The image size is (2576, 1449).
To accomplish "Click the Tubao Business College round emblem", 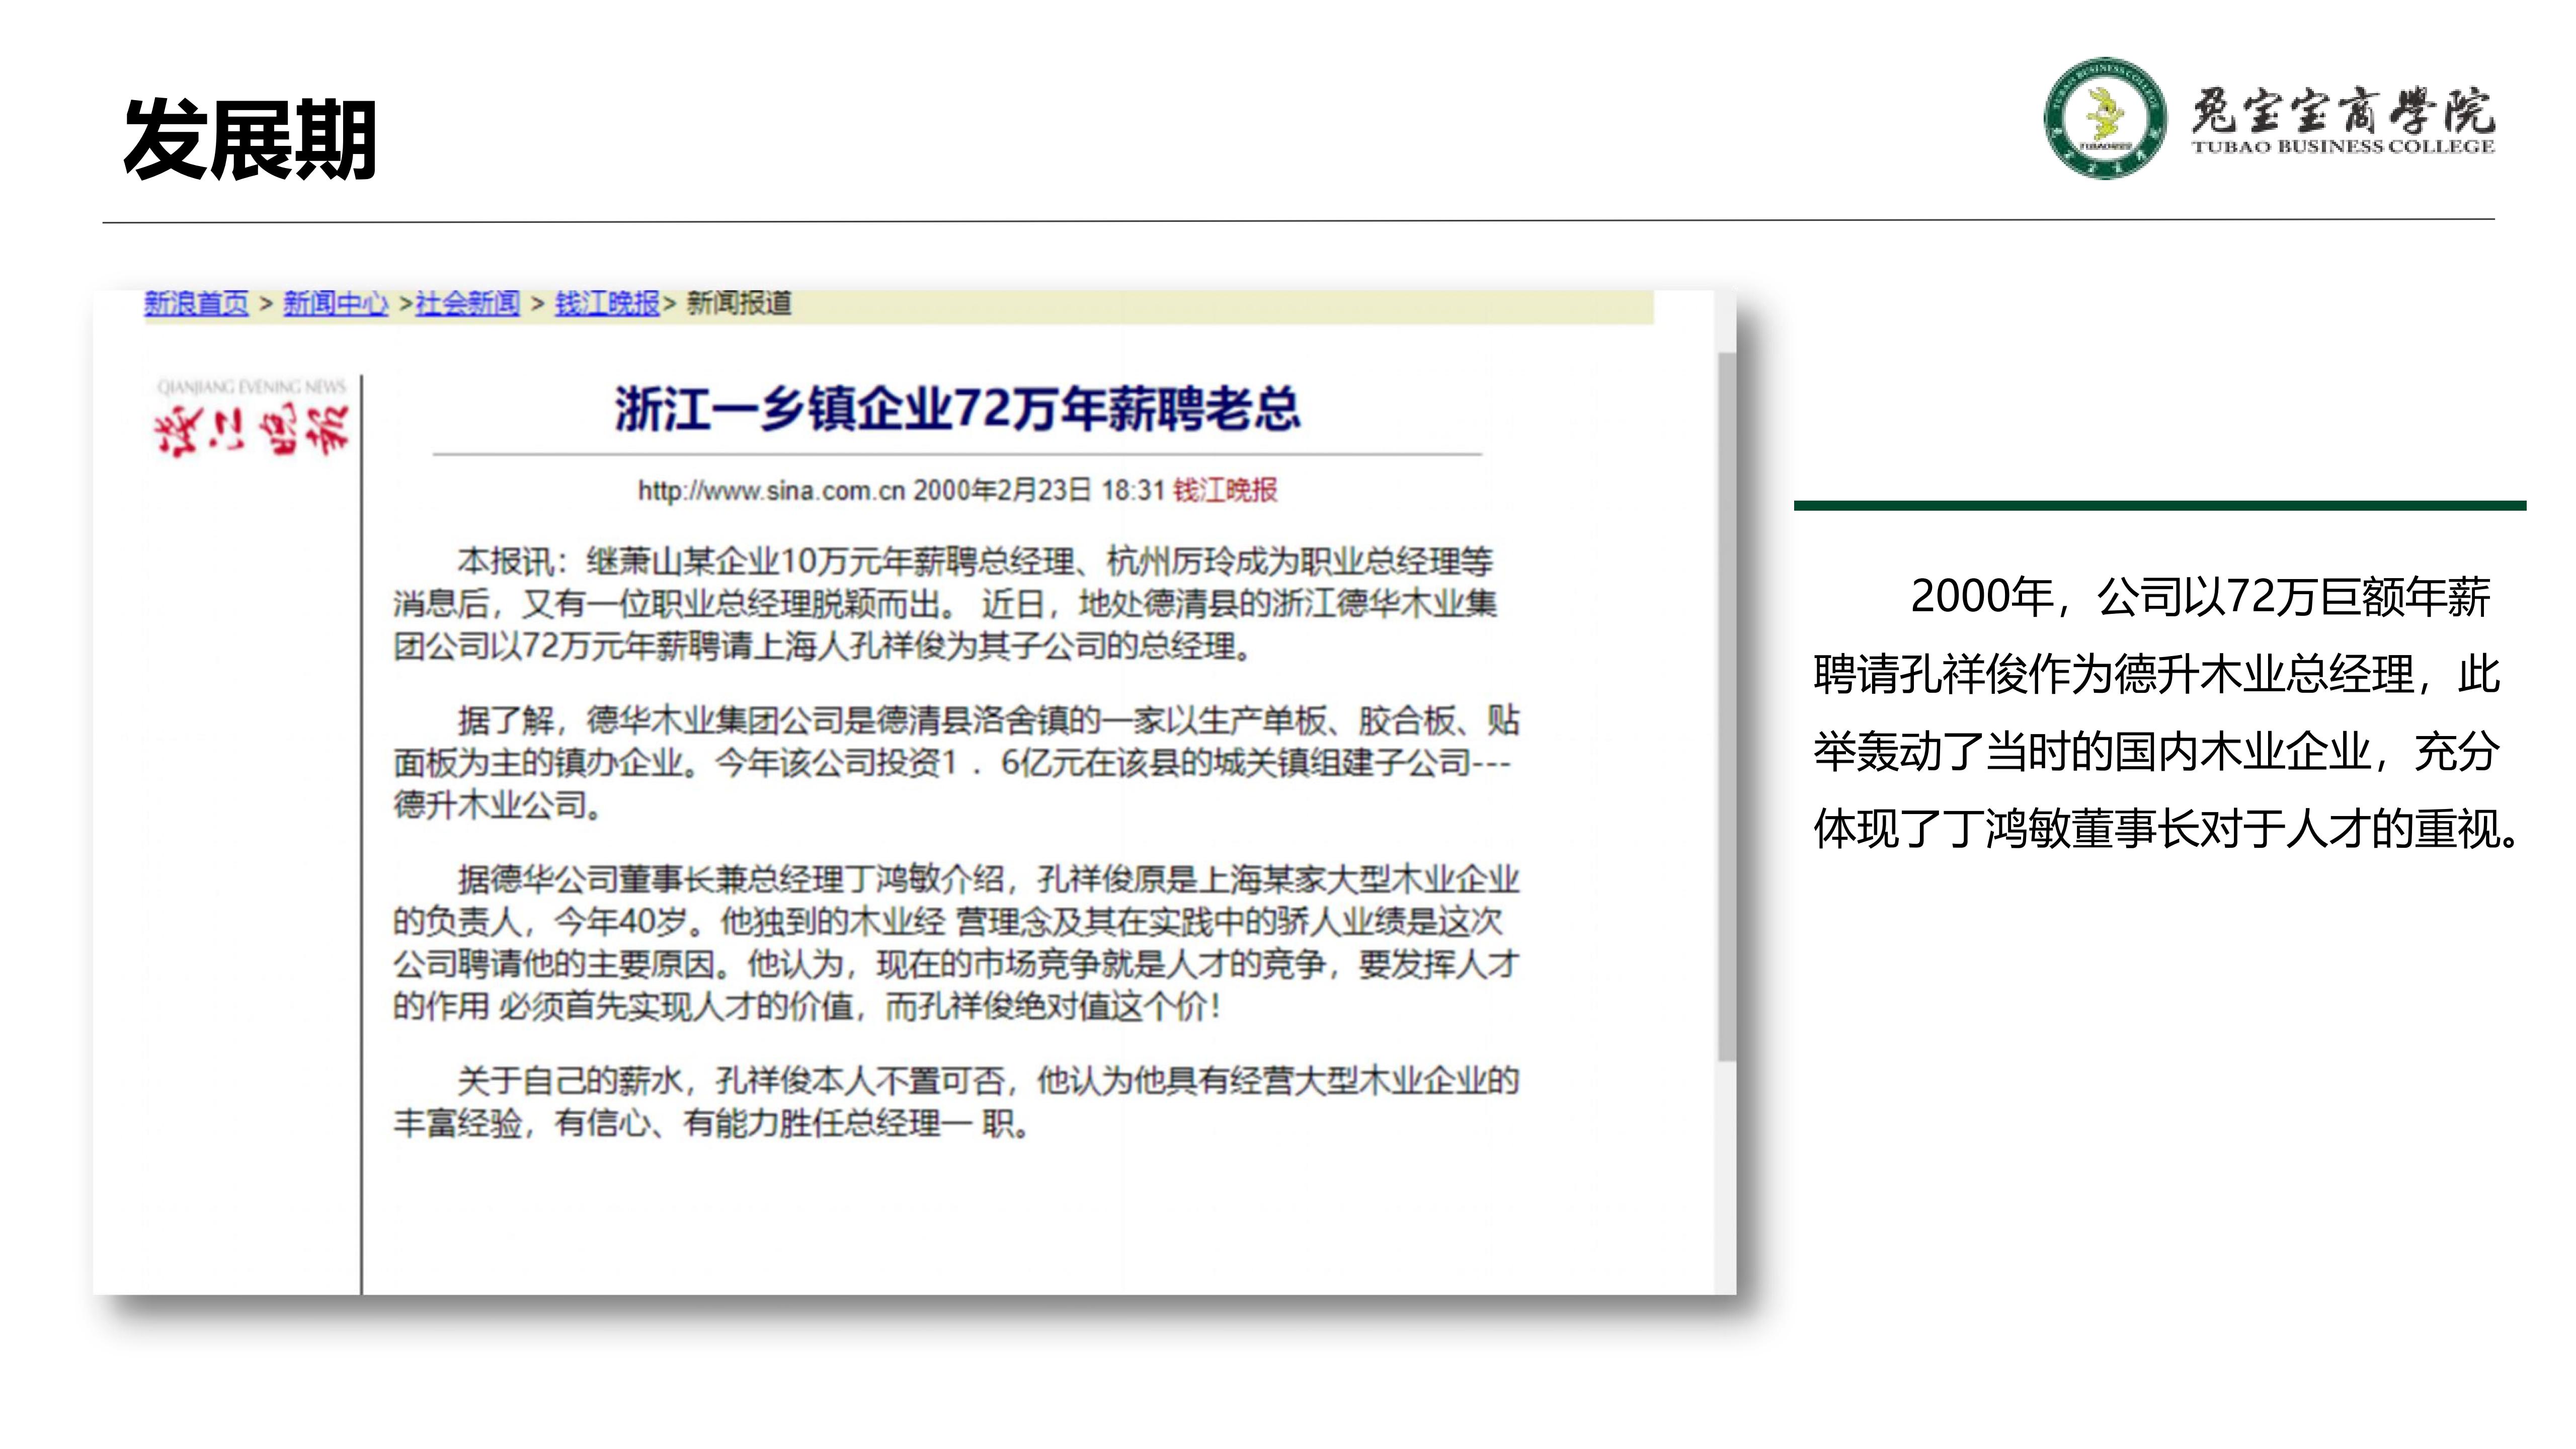I will click(x=2105, y=118).
